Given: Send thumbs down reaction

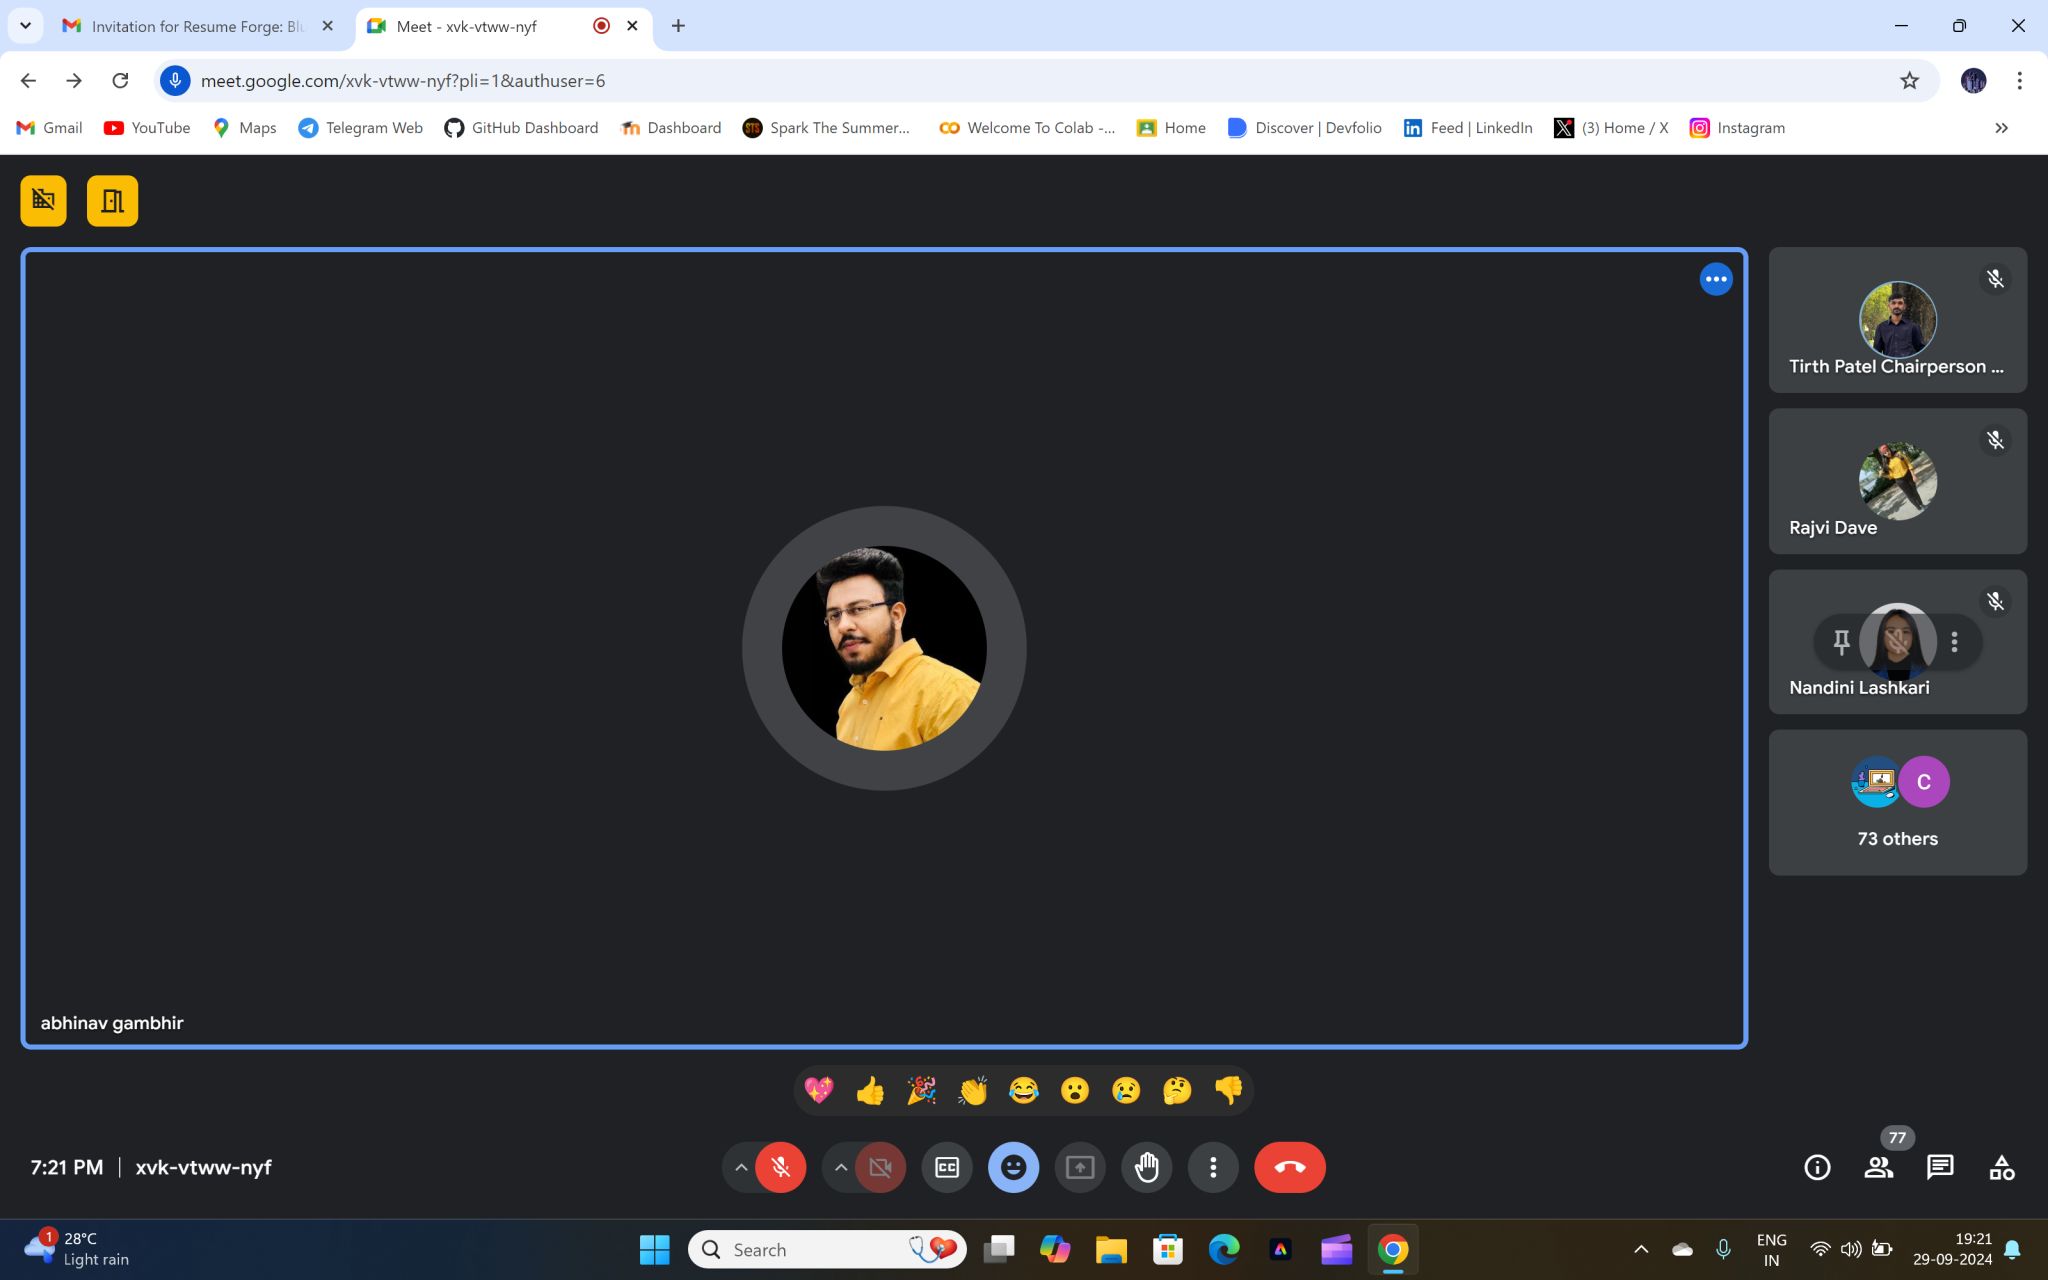Looking at the screenshot, I should (x=1228, y=1090).
